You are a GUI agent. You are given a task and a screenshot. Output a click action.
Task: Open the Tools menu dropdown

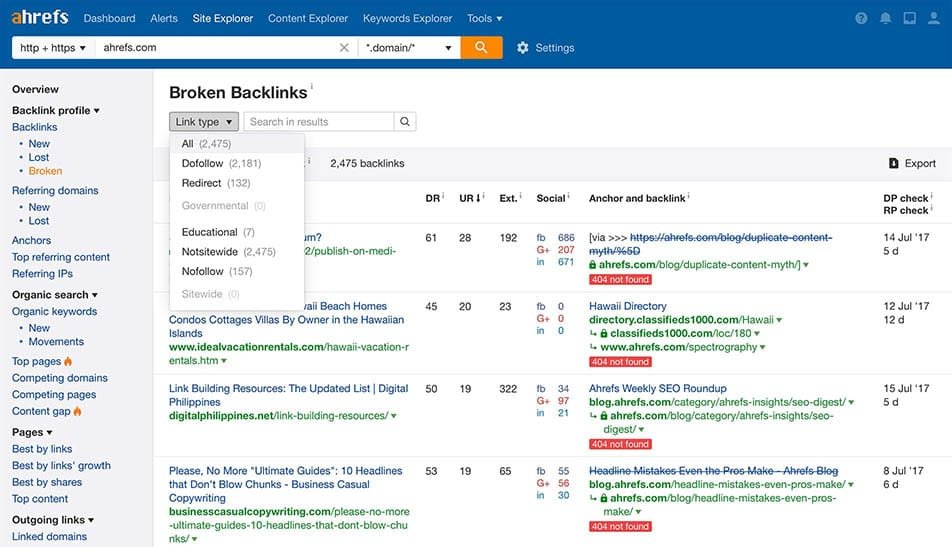pos(484,18)
